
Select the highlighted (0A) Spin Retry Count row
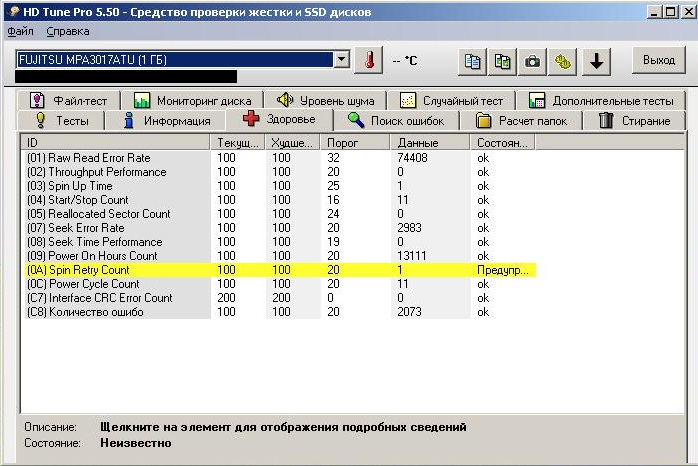pos(279,270)
